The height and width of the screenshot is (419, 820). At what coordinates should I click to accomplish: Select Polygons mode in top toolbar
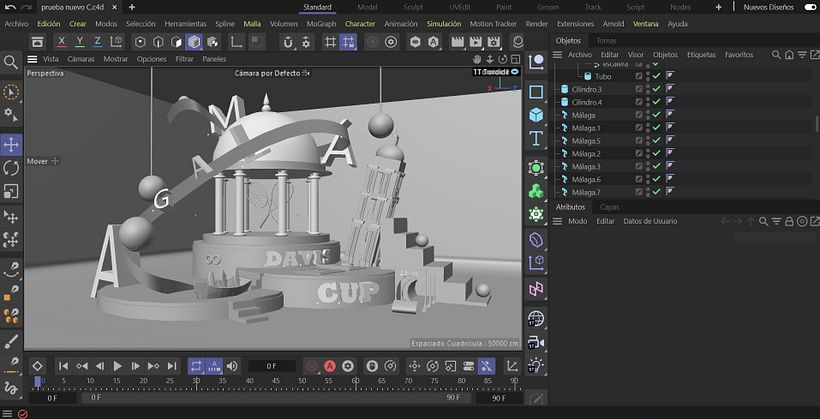click(x=176, y=42)
